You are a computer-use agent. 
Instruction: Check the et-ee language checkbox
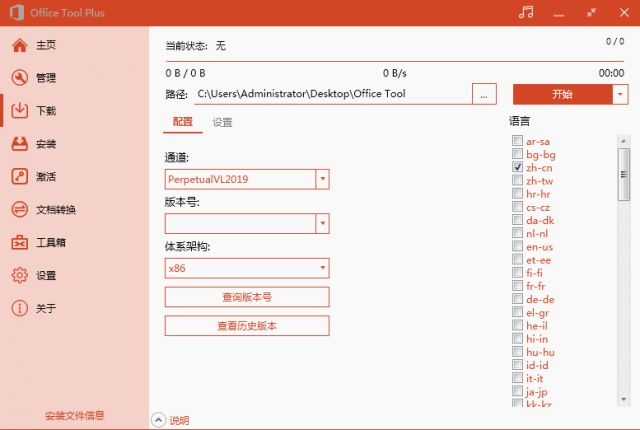518,259
